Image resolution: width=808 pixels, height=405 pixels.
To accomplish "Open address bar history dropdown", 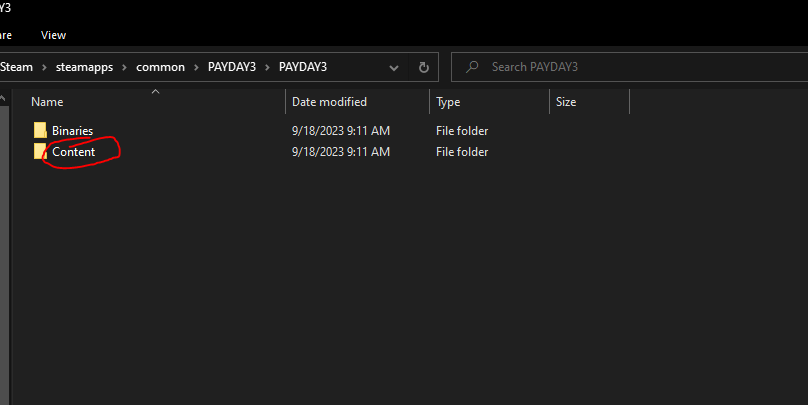I will [394, 67].
